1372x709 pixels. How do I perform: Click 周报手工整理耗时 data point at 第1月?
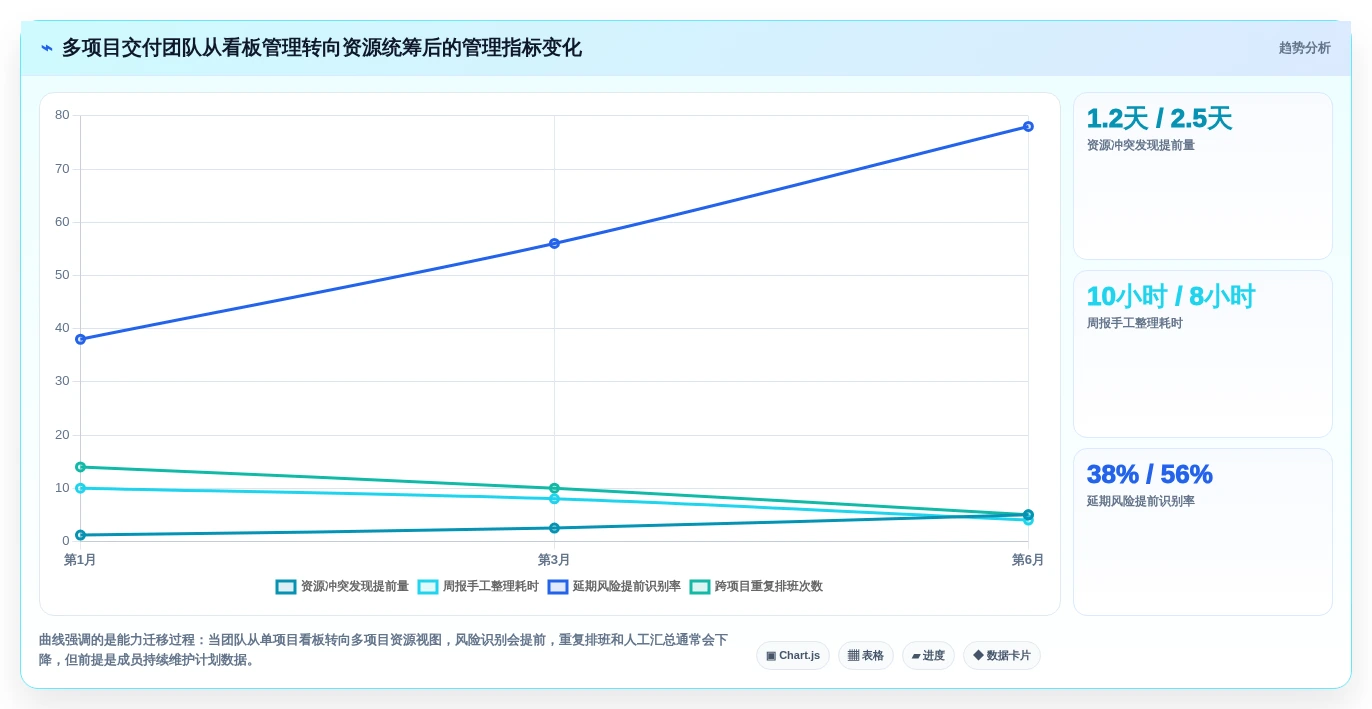click(80, 488)
